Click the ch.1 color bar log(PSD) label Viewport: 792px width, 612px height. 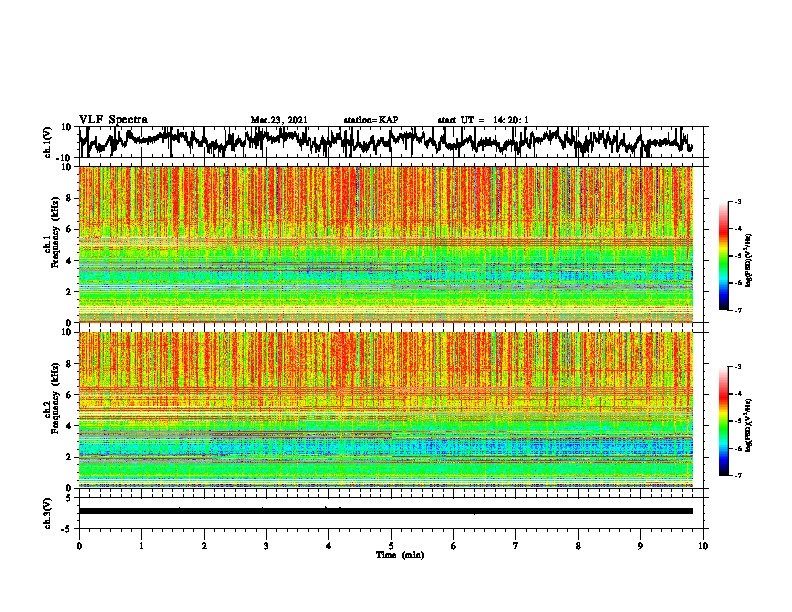click(x=748, y=260)
